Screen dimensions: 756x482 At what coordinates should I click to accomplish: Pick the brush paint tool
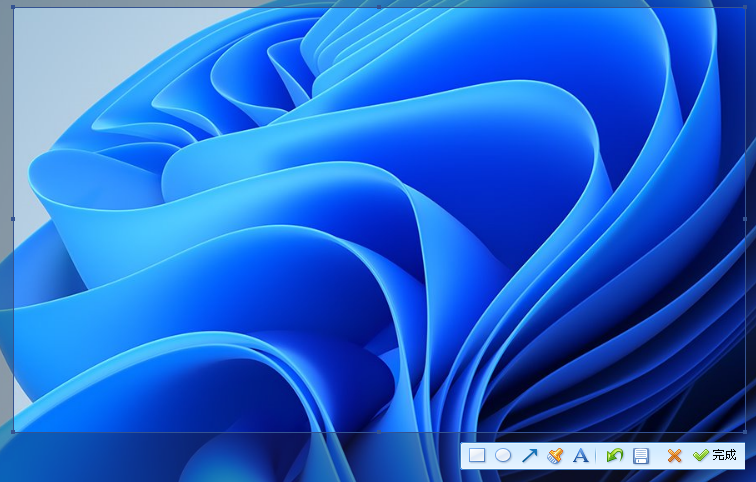tap(555, 455)
